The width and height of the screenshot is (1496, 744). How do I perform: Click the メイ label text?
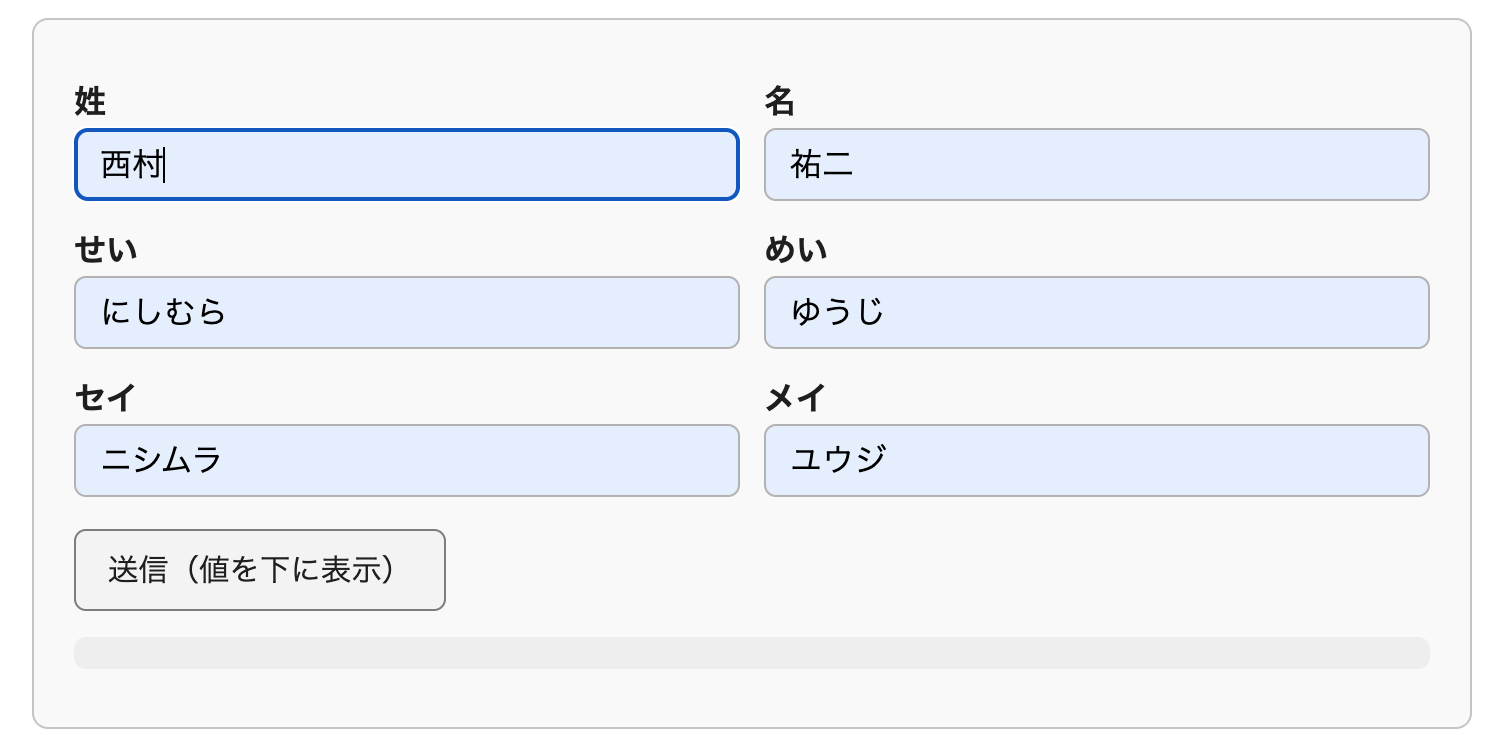coord(795,398)
